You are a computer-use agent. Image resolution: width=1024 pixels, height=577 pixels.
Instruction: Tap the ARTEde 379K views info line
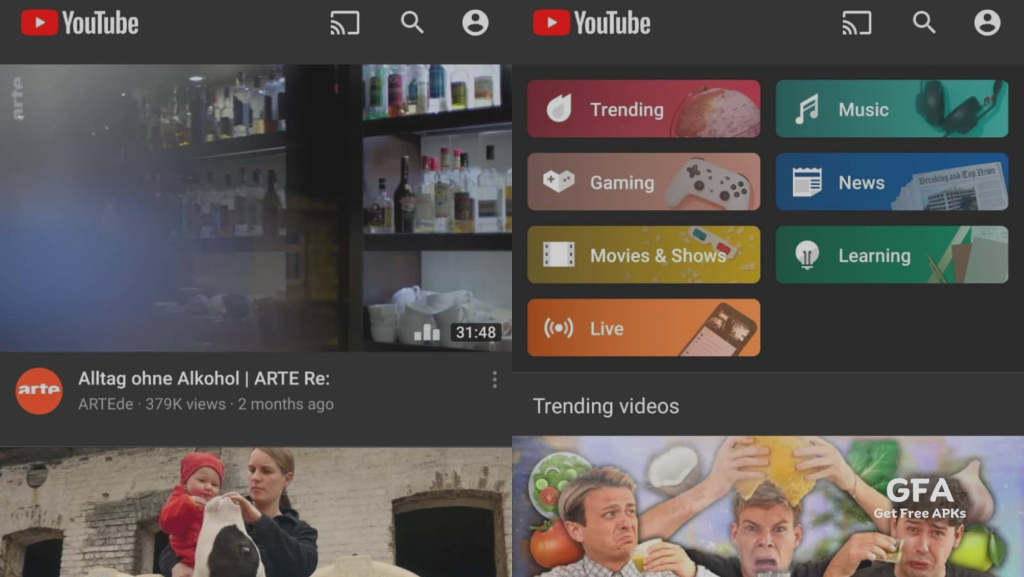pos(206,404)
